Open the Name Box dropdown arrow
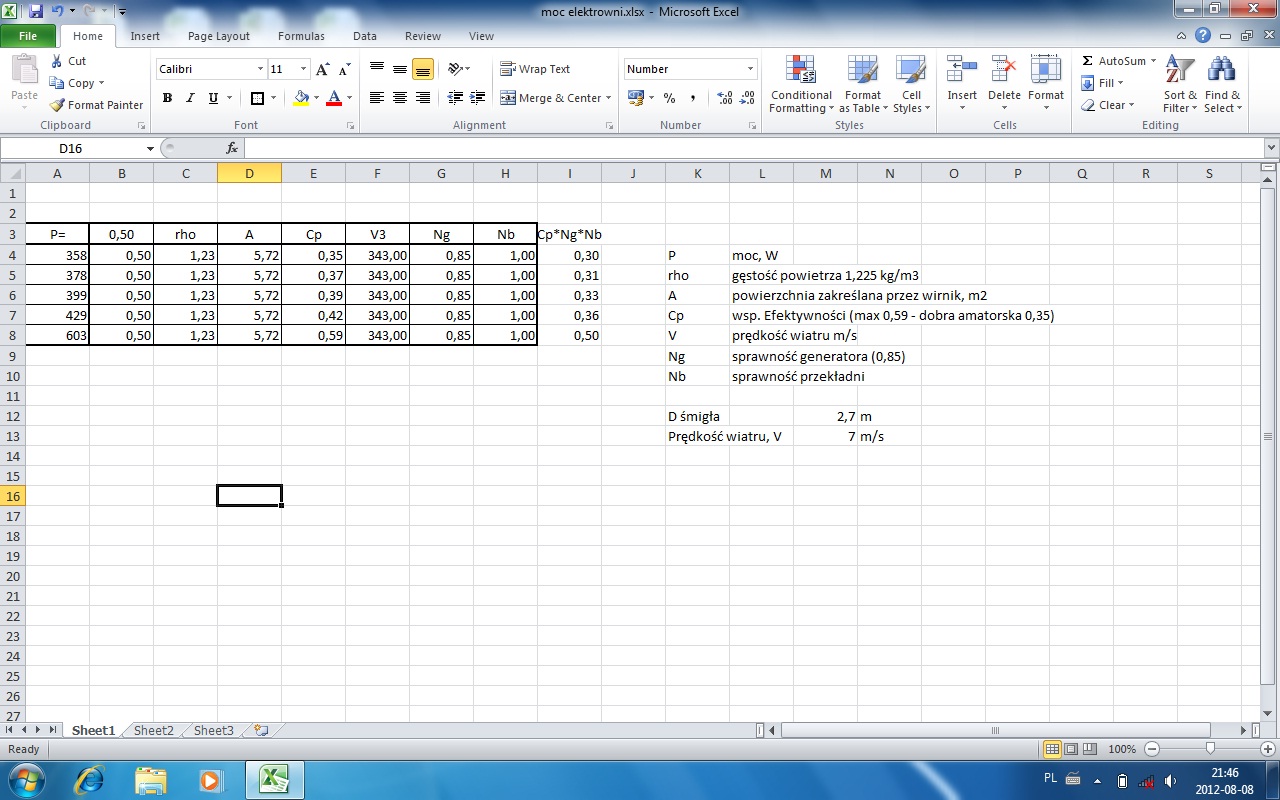Image resolution: width=1280 pixels, height=800 pixels. click(x=151, y=148)
